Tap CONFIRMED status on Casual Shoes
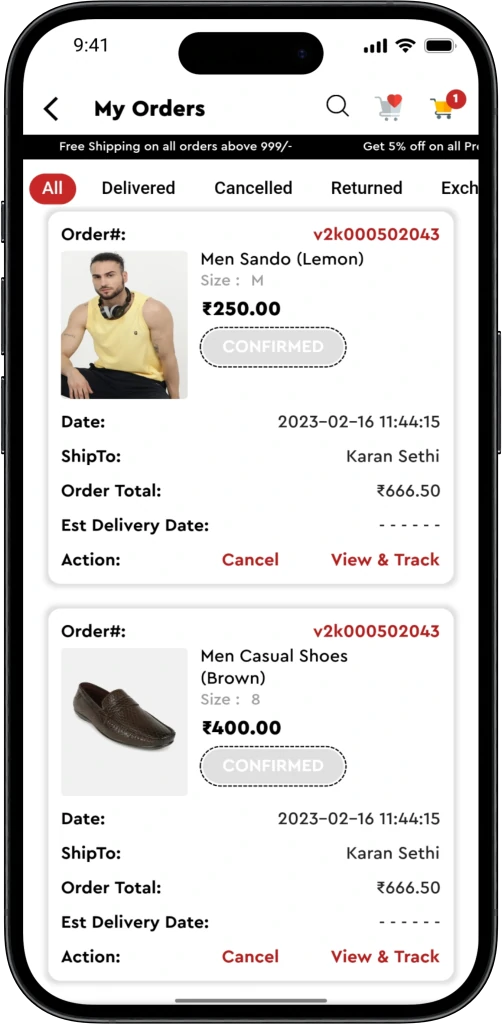This screenshot has width=502, height=1024. coord(273,766)
